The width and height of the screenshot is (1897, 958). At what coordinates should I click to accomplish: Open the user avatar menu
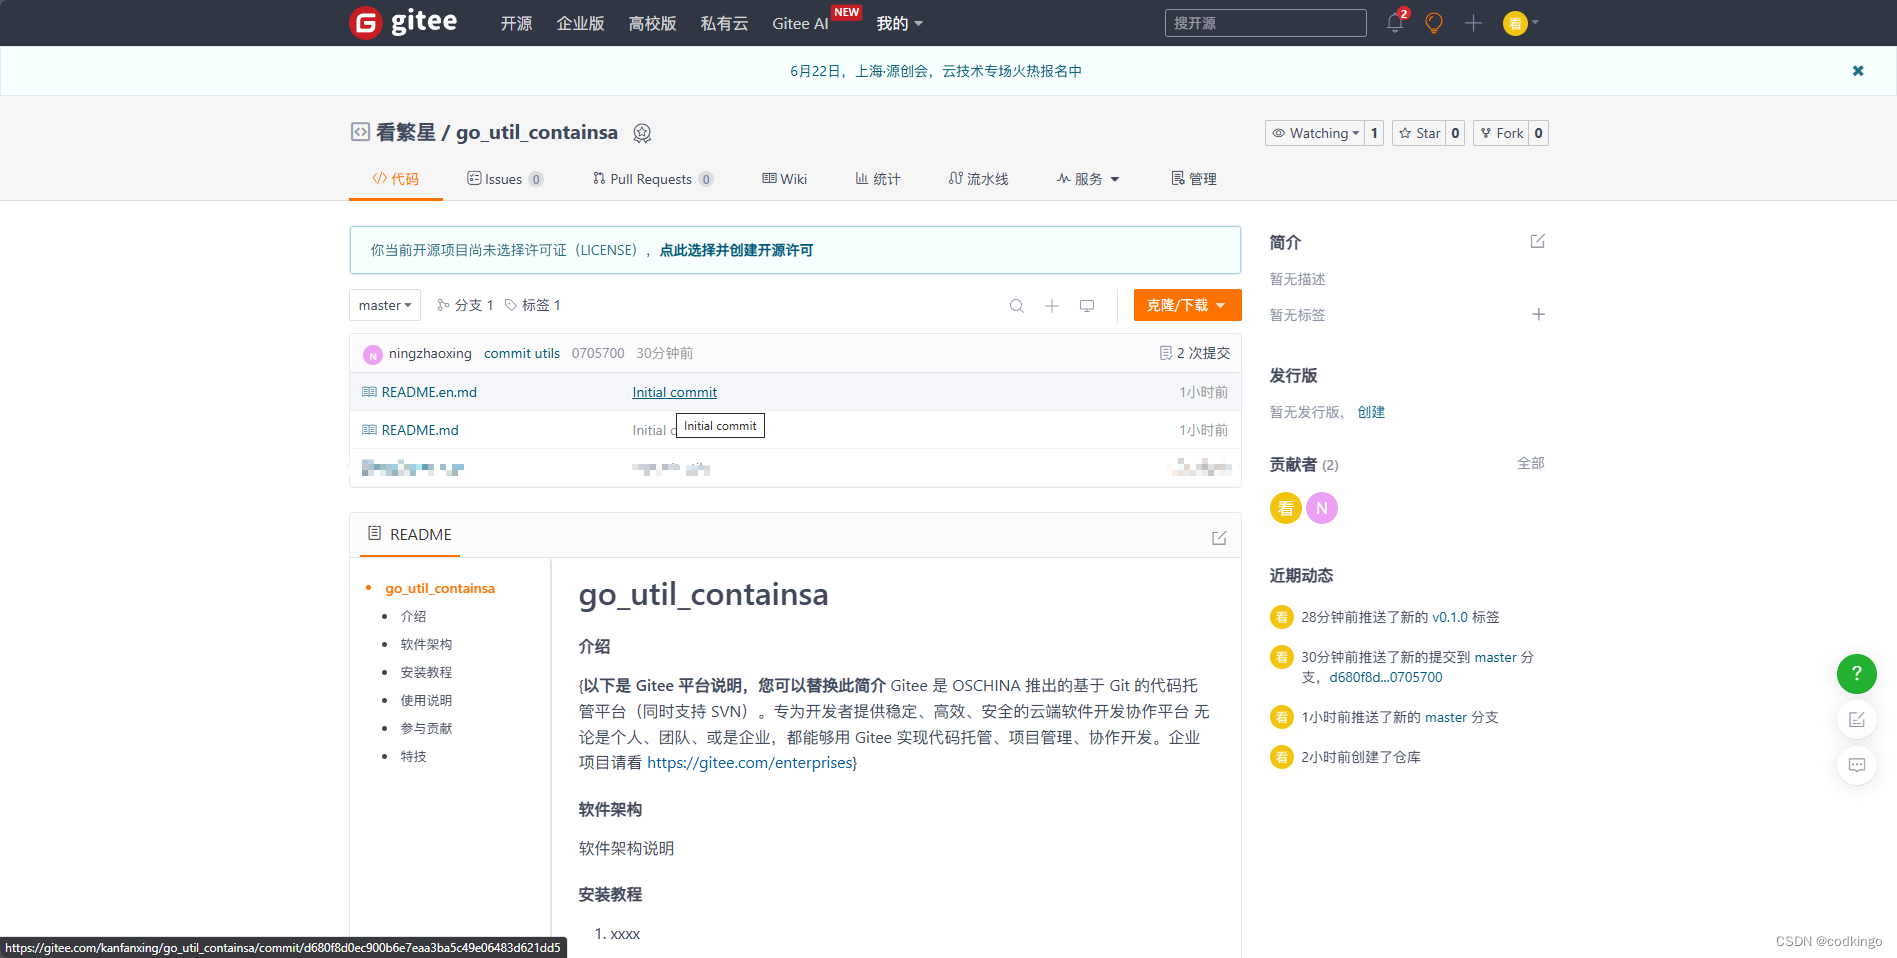(x=1520, y=23)
